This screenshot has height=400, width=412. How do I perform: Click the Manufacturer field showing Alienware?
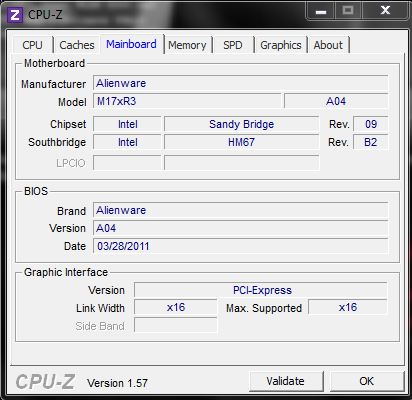coord(240,83)
